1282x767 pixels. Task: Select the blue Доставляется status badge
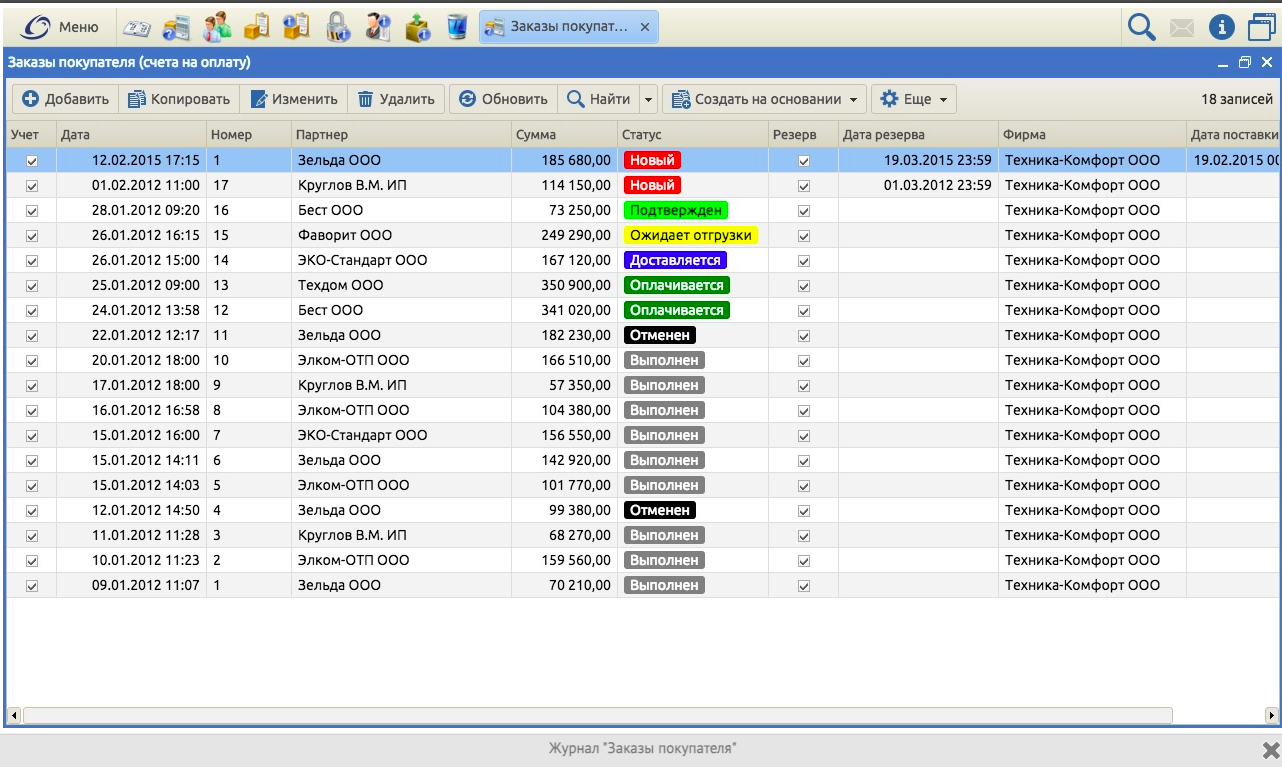675,260
